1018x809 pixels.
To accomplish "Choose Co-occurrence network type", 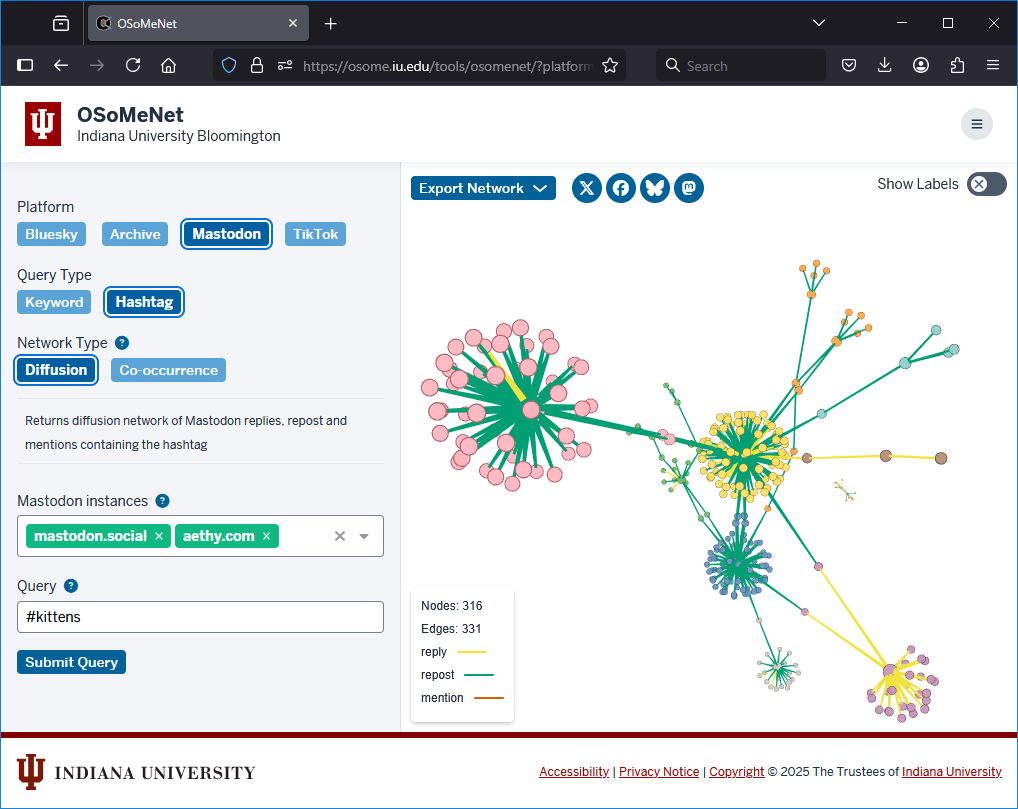I will tap(168, 370).
